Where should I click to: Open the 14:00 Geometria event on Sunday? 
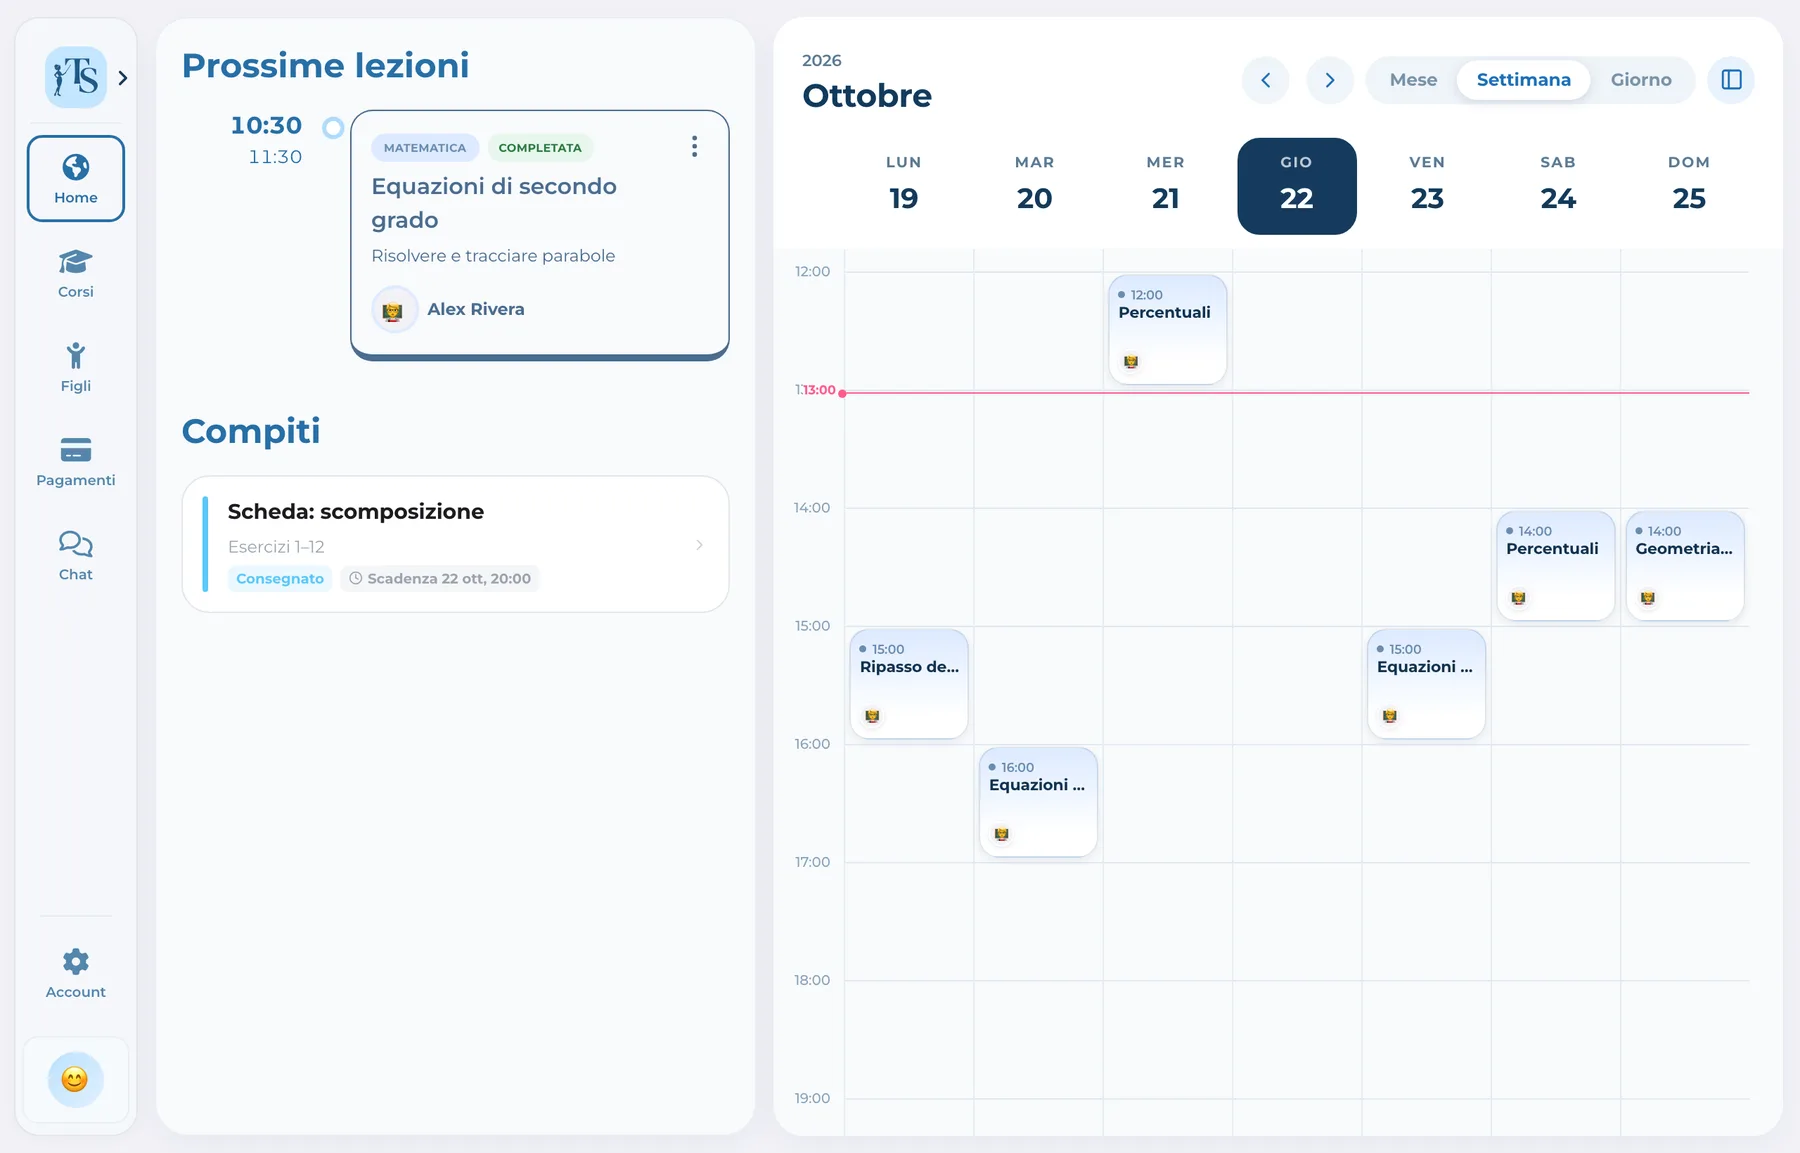click(1685, 566)
